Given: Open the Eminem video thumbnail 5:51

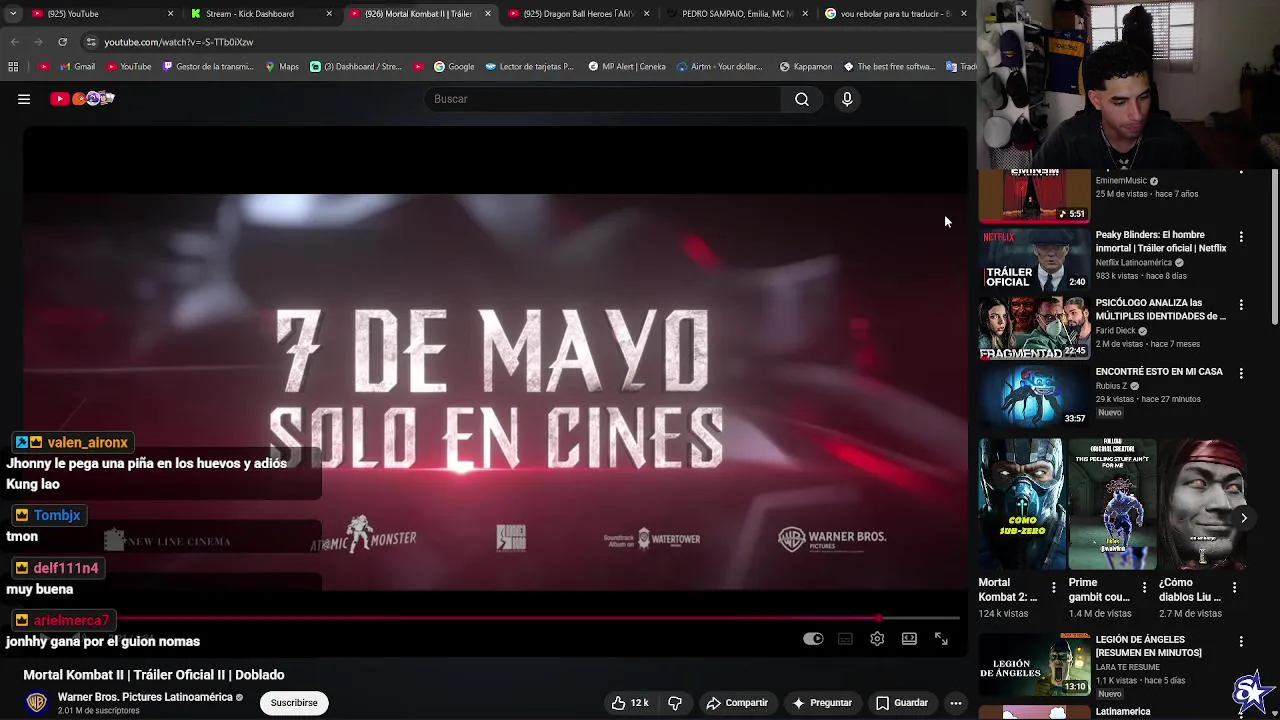Looking at the screenshot, I should (1034, 195).
